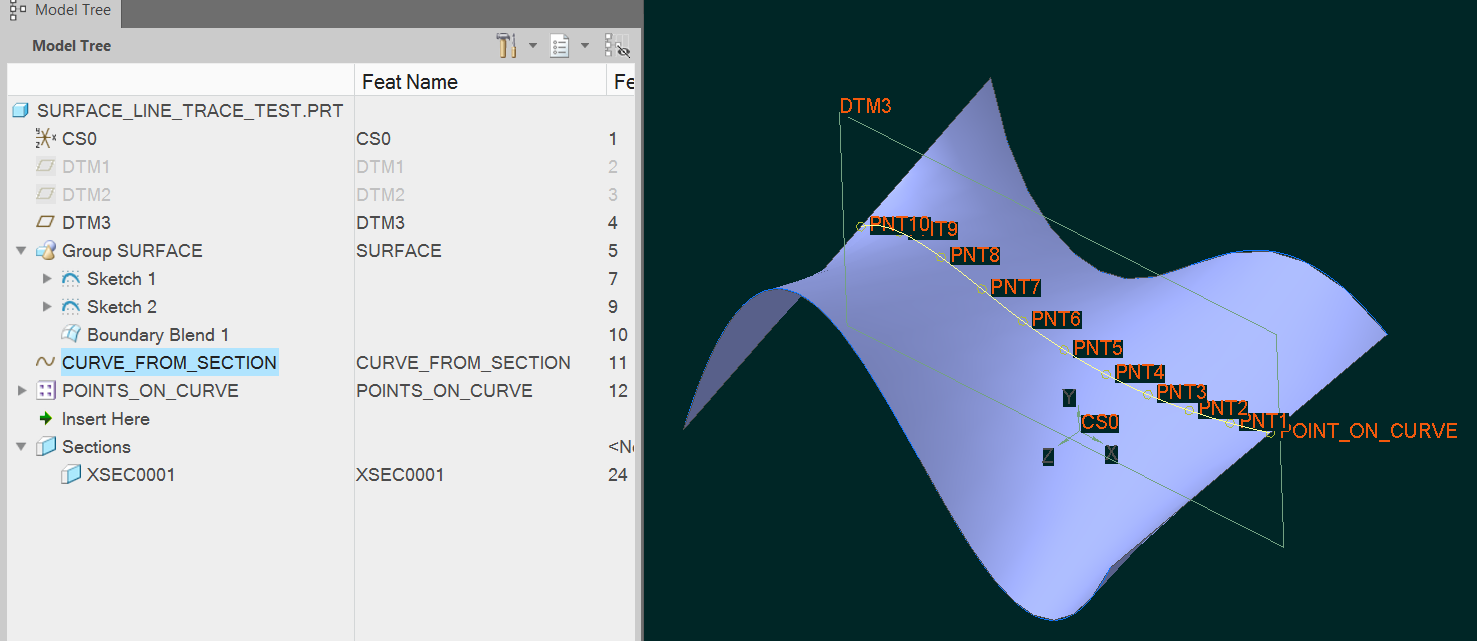
Task: Select the root SURFACE_LINE_TRACE_TEST.PRT part icon
Action: 20,111
